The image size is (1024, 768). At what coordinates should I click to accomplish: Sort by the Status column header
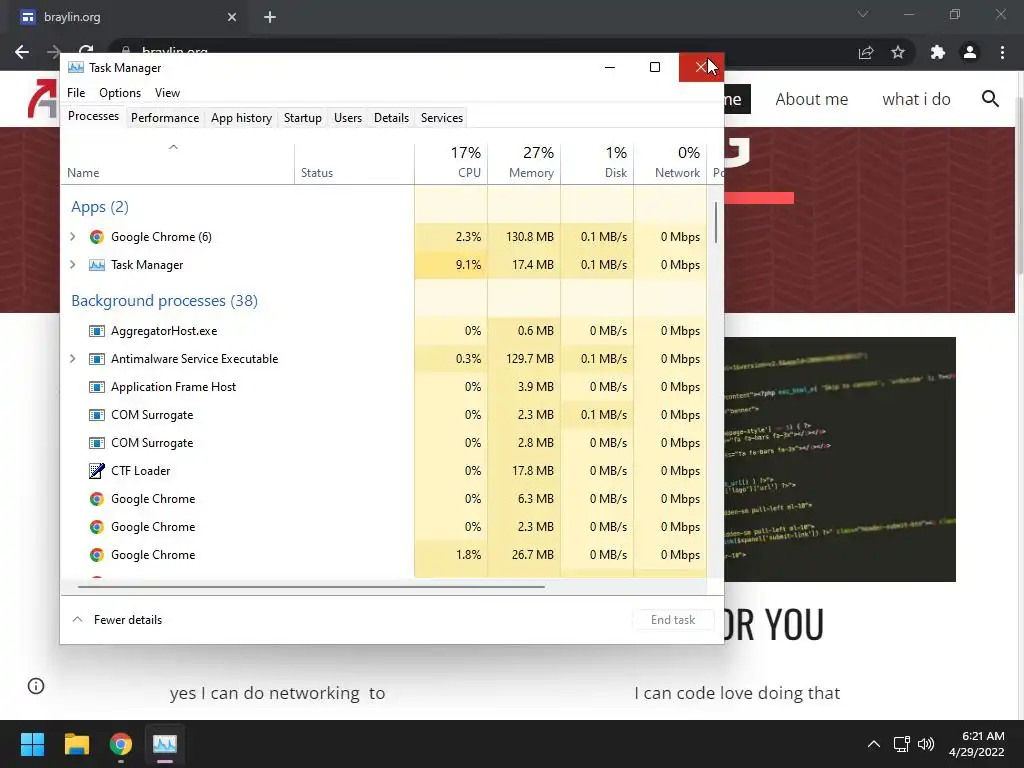(355, 163)
